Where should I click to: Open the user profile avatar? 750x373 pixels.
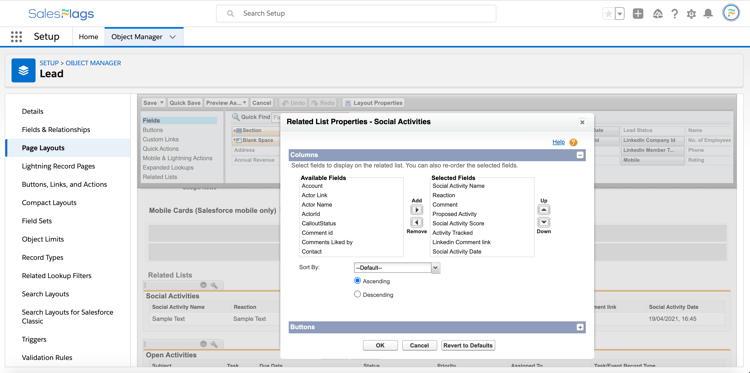731,13
